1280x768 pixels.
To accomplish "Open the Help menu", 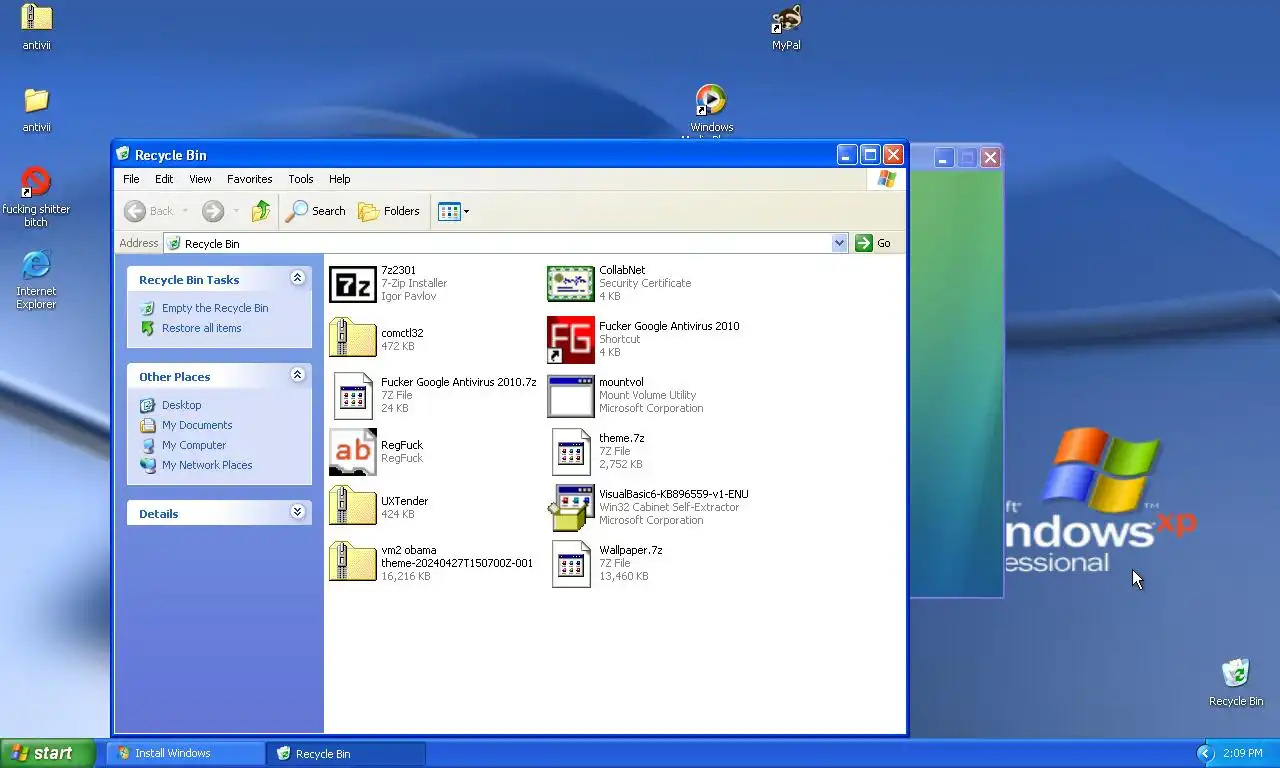I will pyautogui.click(x=340, y=179).
